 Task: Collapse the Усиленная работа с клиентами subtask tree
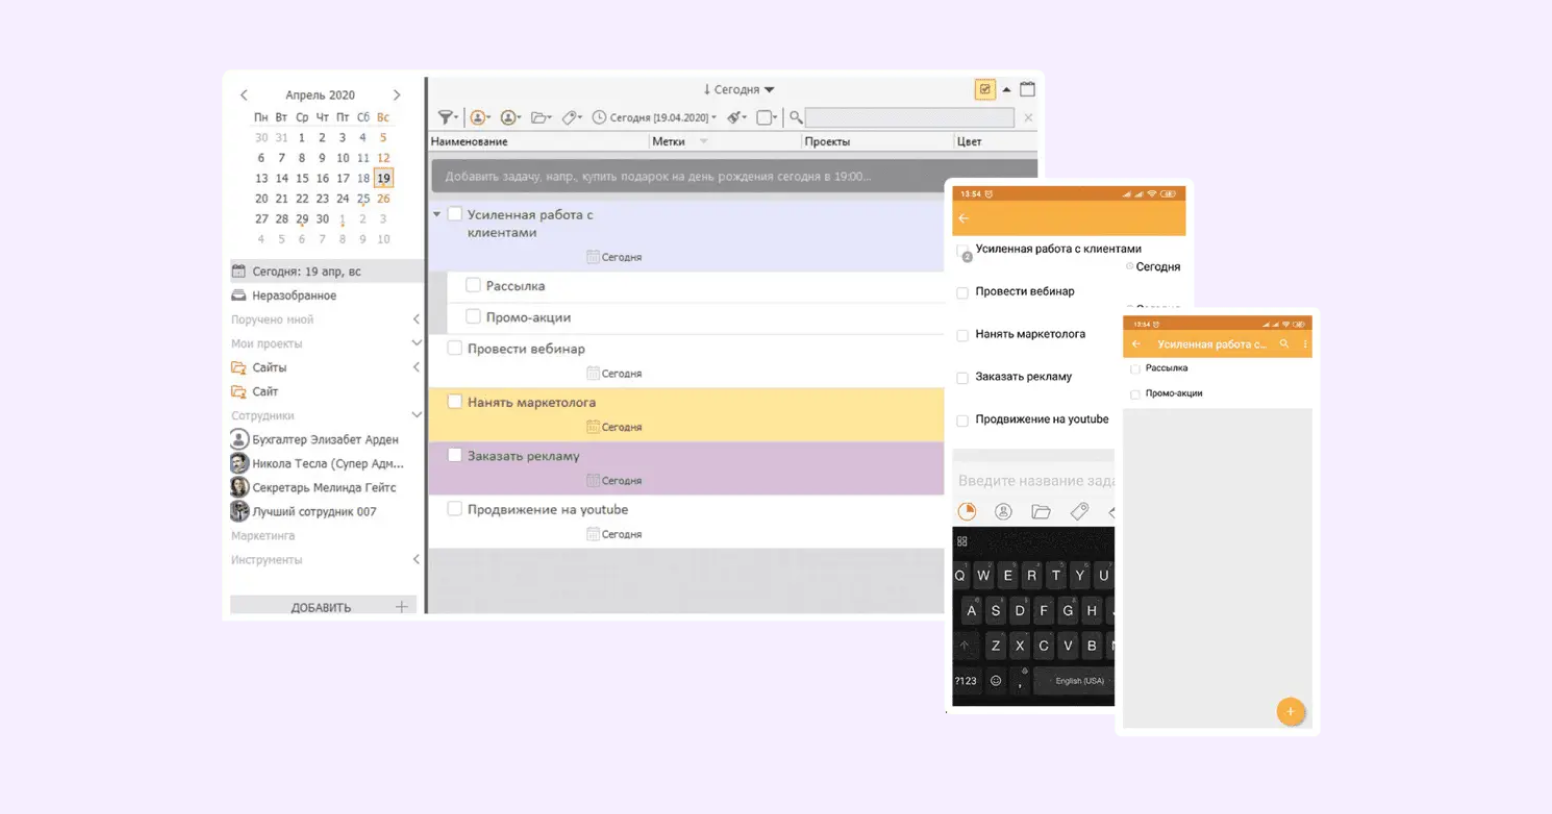coord(437,214)
